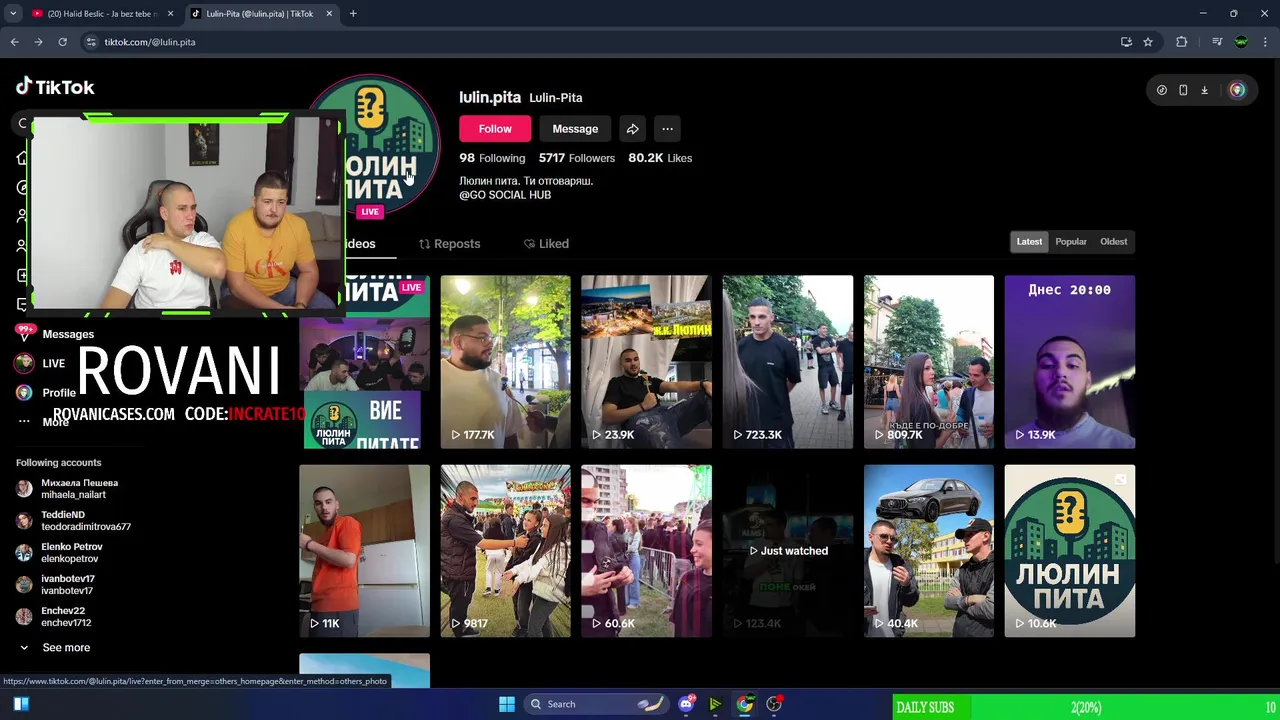Open the video with 177.7K views

505,362
